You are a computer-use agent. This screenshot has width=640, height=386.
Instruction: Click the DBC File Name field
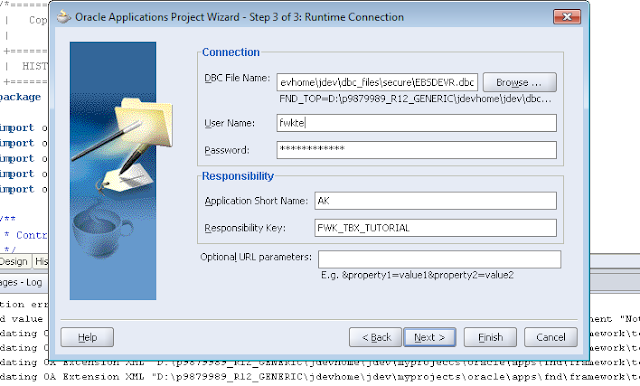click(x=377, y=82)
